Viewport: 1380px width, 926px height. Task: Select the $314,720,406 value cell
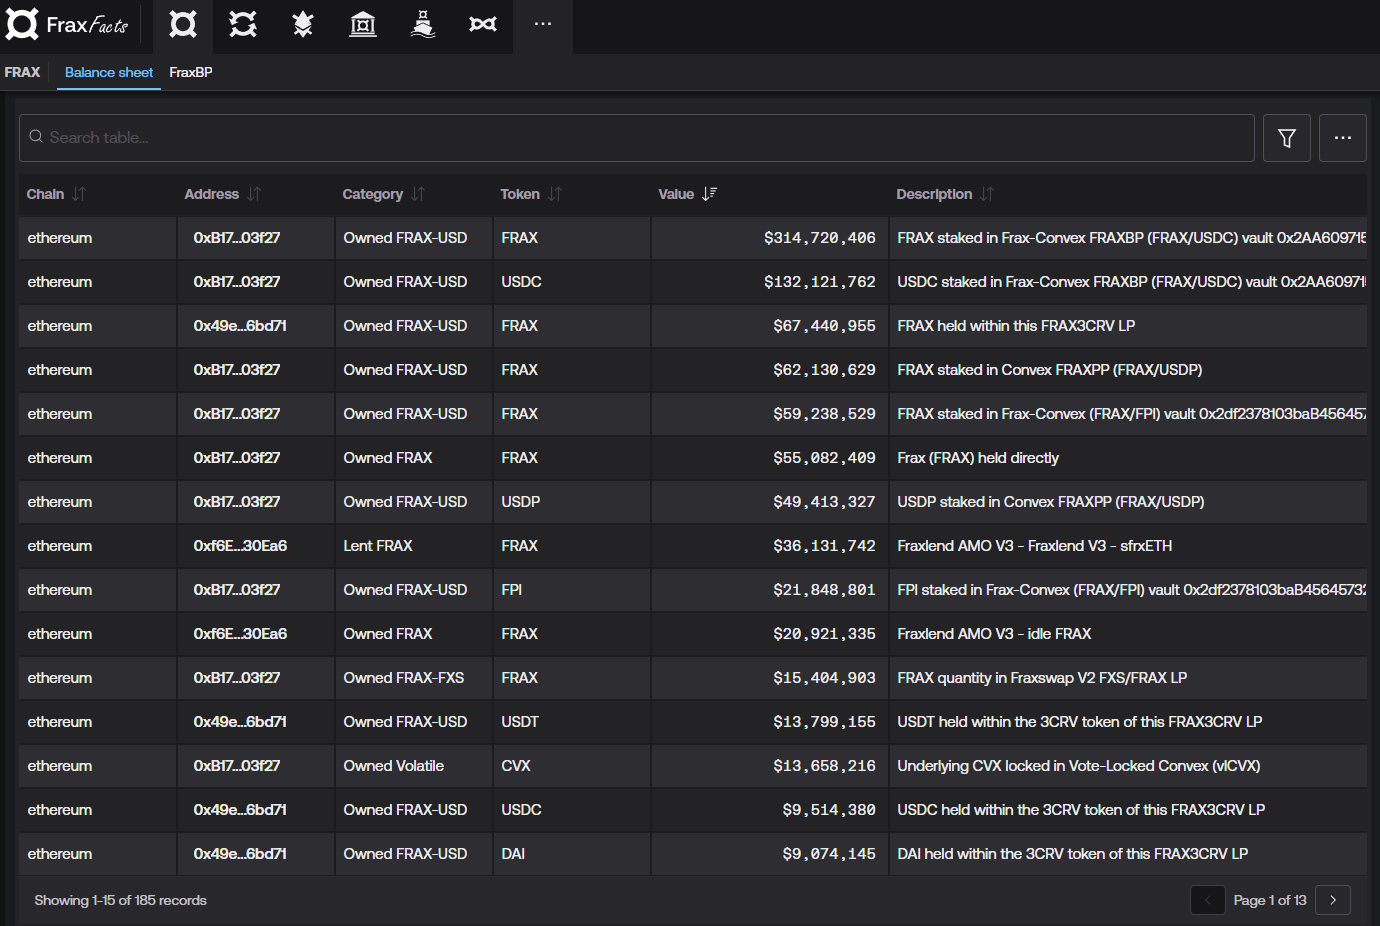pyautogui.click(x=770, y=238)
